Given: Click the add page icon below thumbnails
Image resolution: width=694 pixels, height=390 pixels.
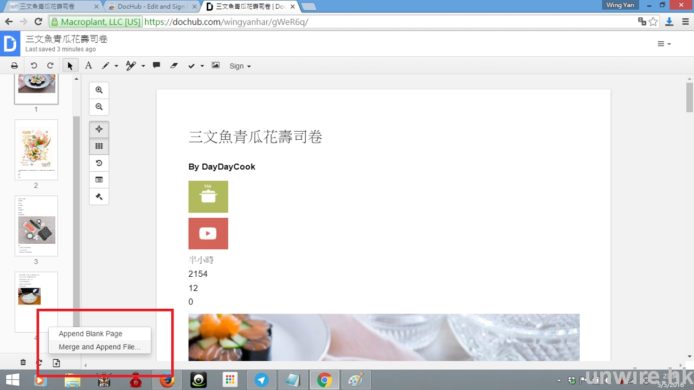Looking at the screenshot, I should pyautogui.click(x=56, y=363).
